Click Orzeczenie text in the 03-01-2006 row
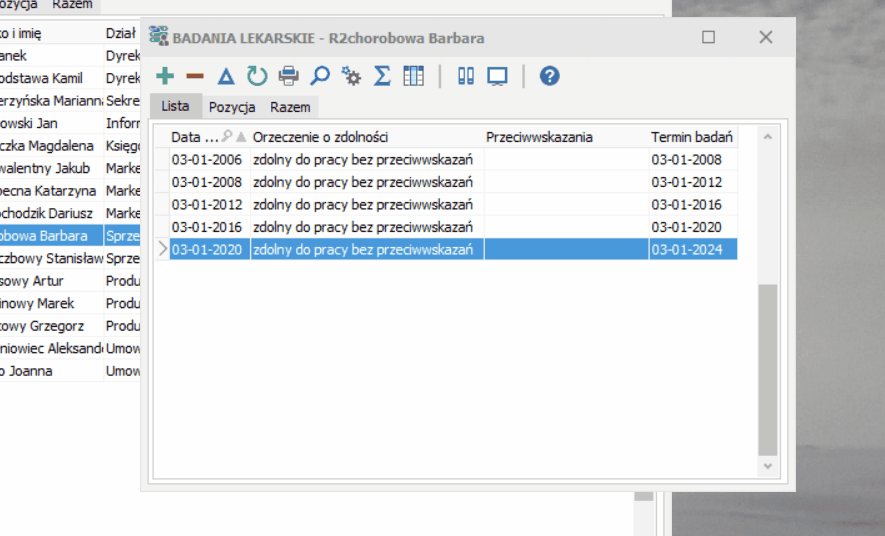The image size is (885, 536). pyautogui.click(x=363, y=160)
